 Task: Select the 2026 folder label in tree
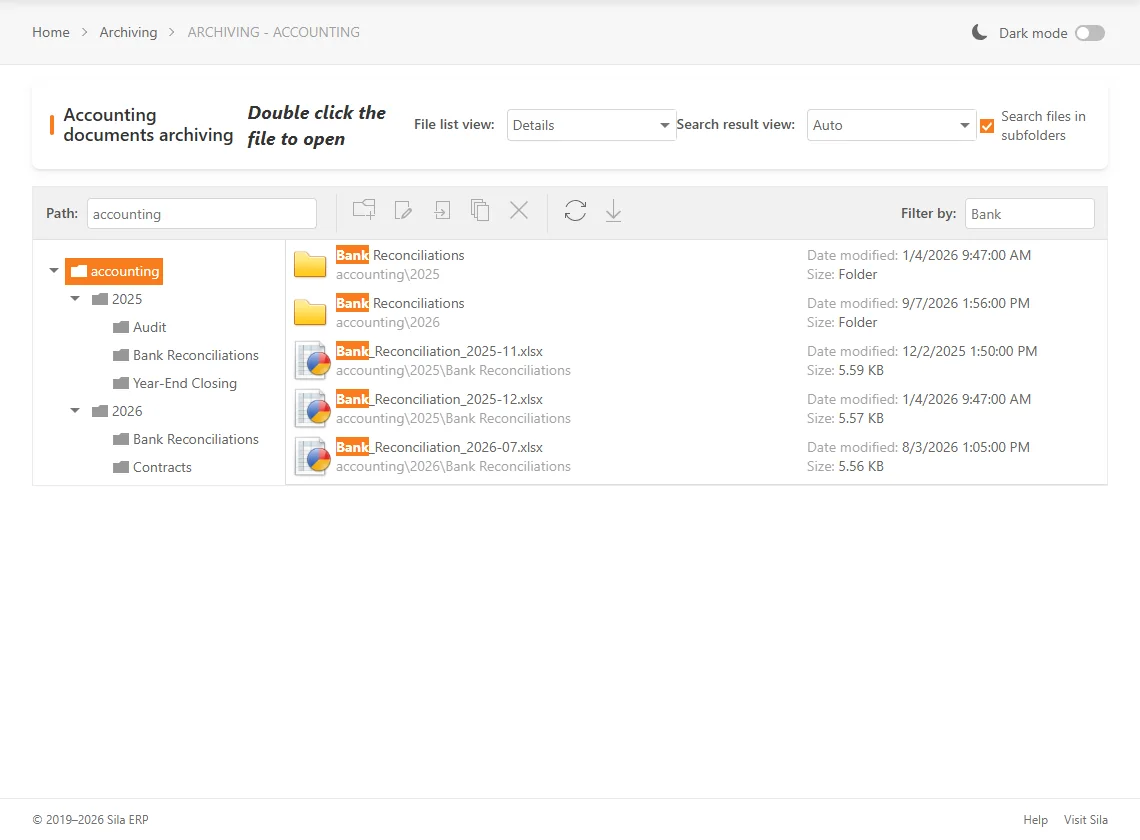click(127, 411)
